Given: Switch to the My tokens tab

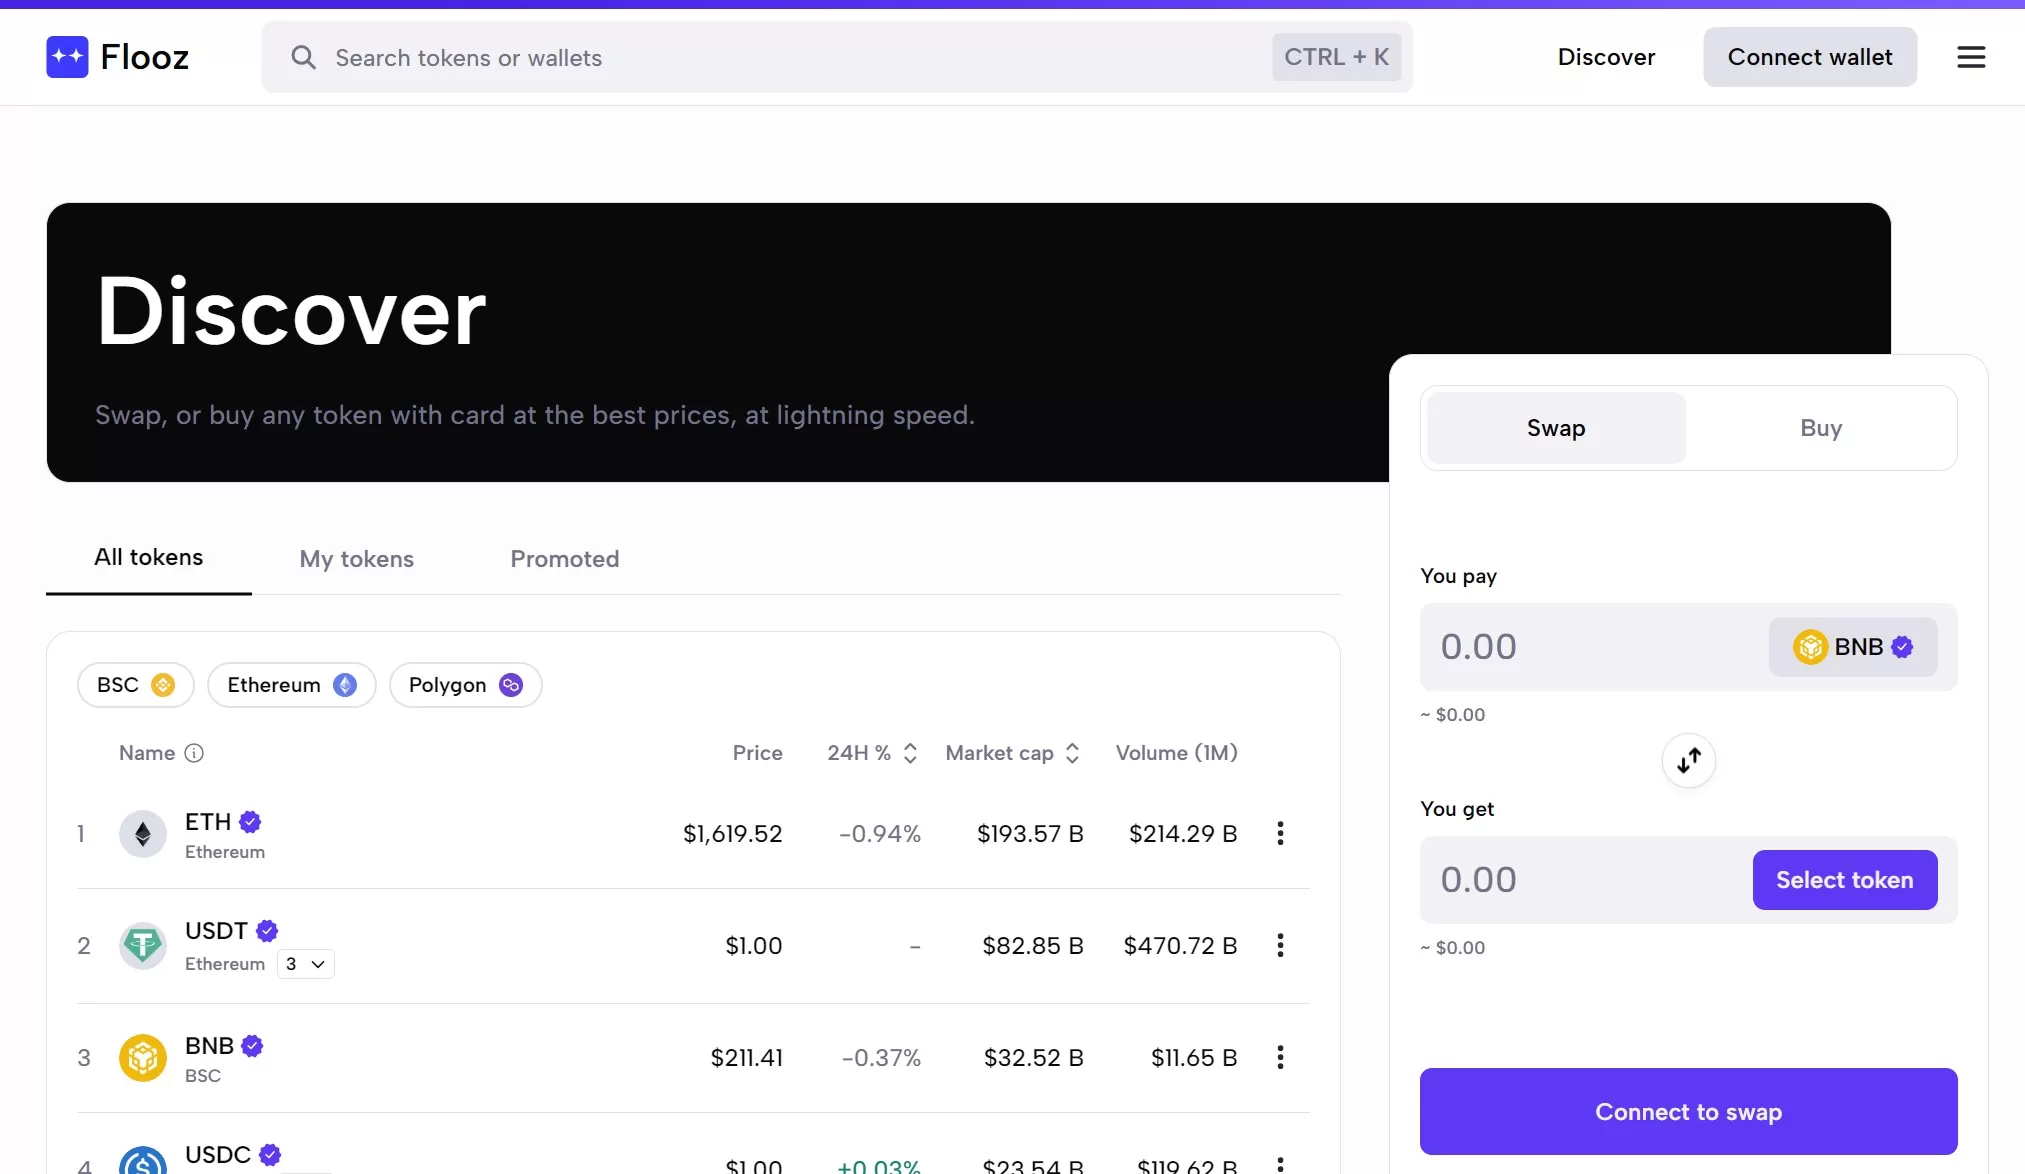Looking at the screenshot, I should coord(357,559).
